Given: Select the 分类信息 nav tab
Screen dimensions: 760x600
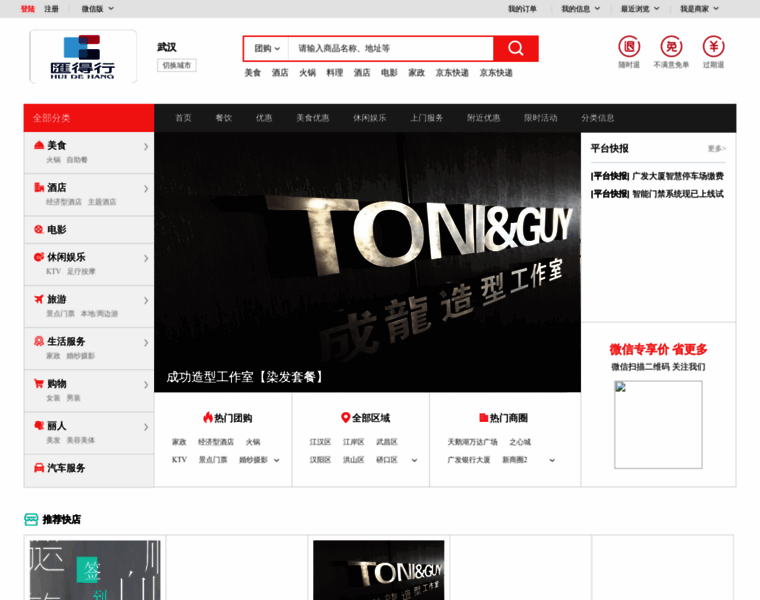Looking at the screenshot, I should (x=598, y=118).
